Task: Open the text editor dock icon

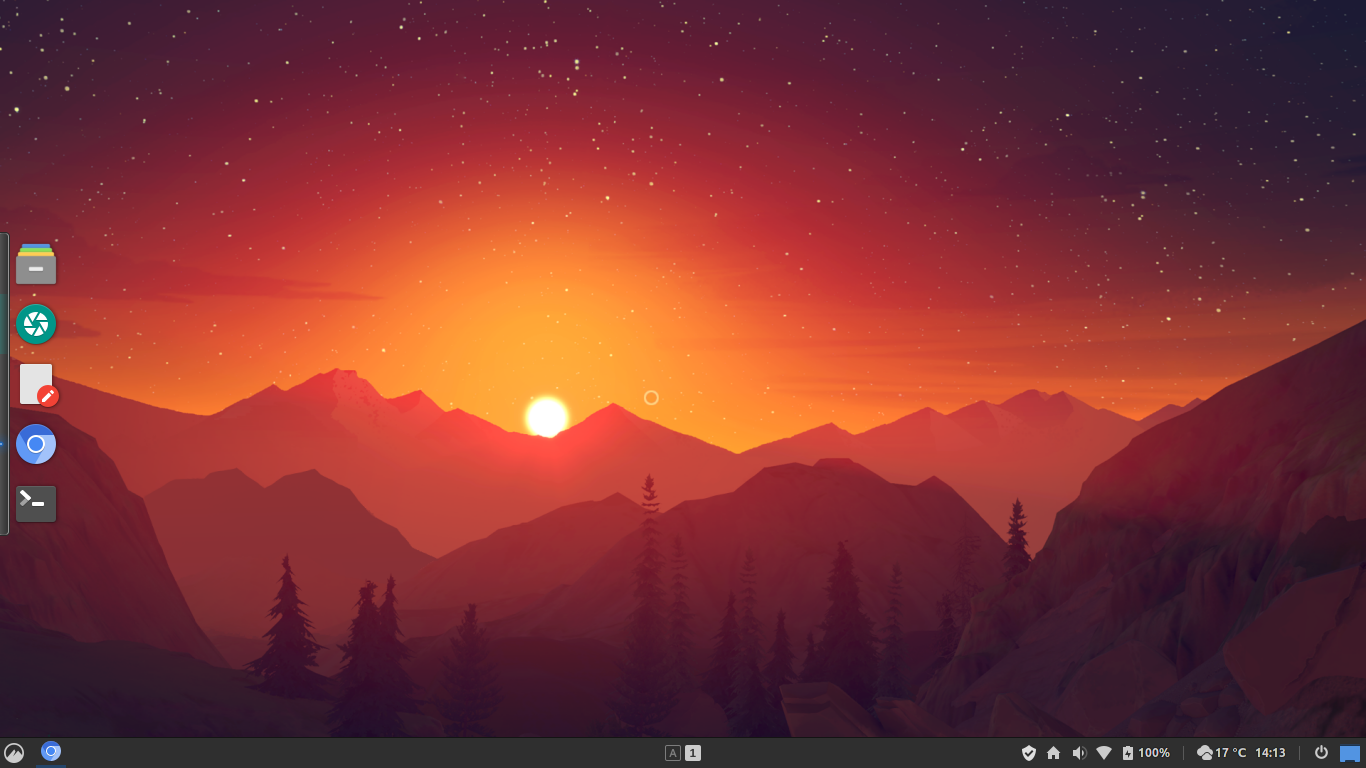Action: click(37, 384)
